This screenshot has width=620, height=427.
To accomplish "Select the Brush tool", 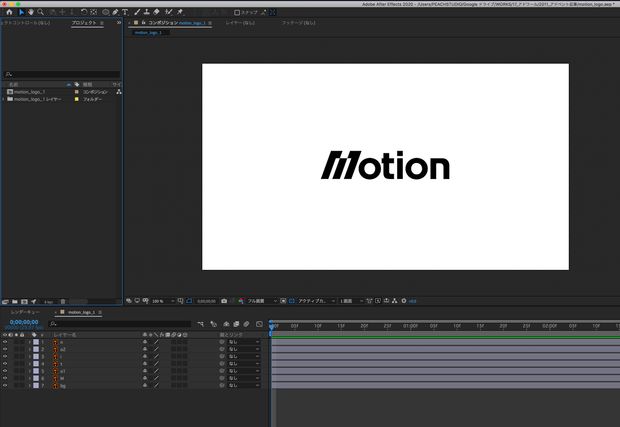I will tap(137, 12).
